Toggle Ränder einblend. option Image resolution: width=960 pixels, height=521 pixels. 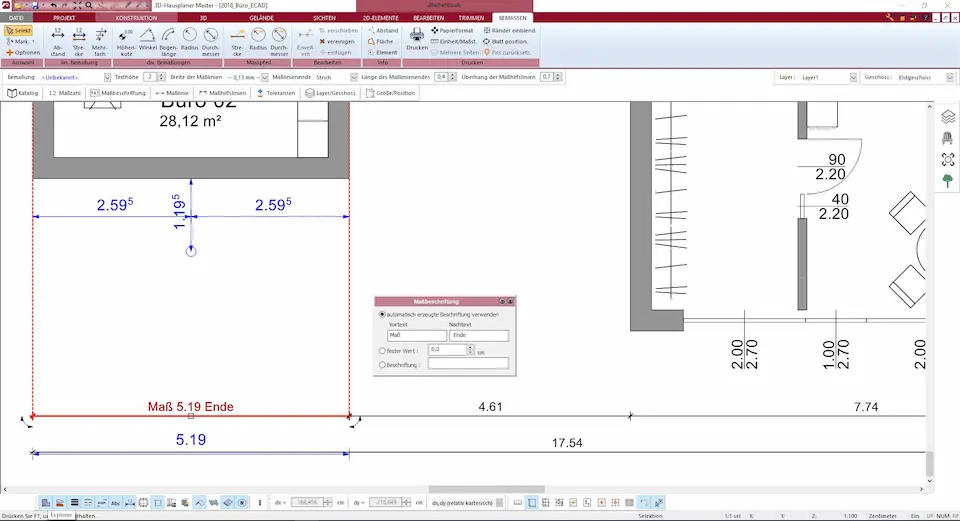509,31
